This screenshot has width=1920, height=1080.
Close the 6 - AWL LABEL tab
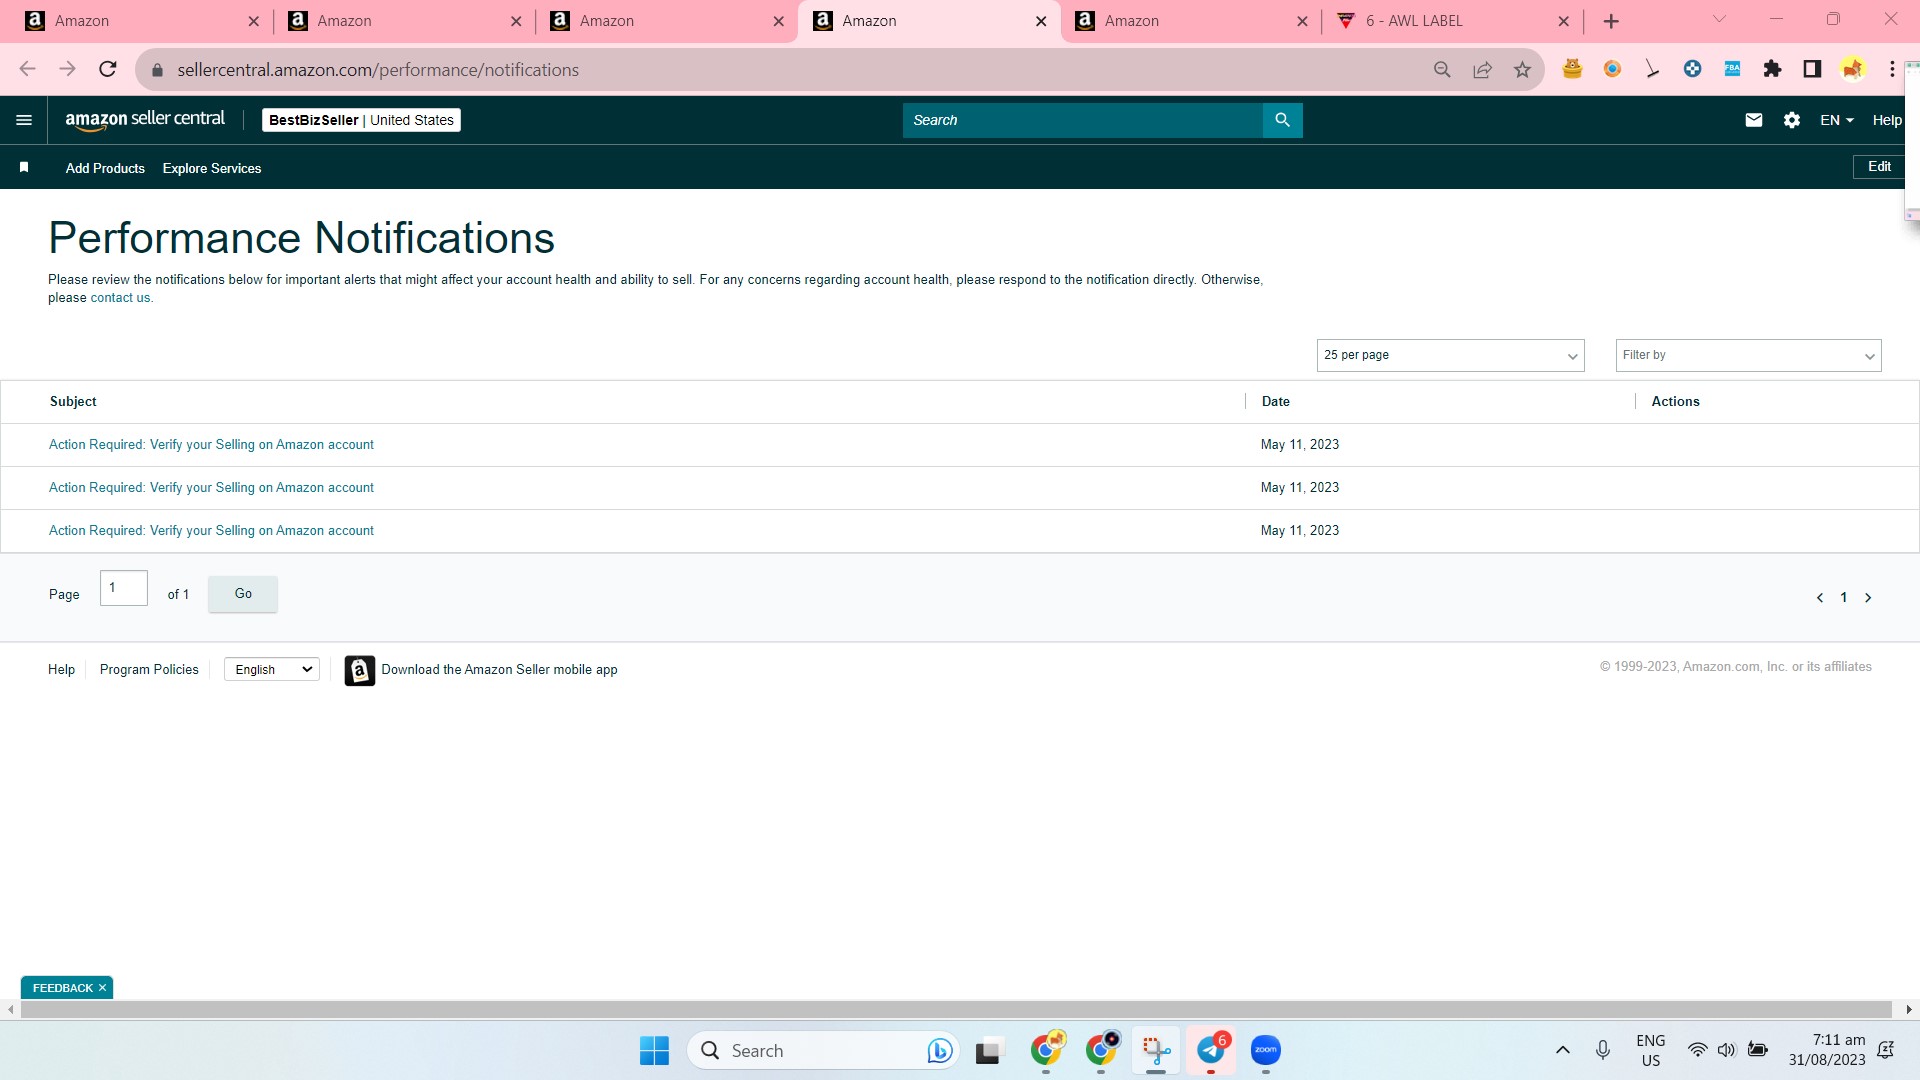click(x=1563, y=21)
